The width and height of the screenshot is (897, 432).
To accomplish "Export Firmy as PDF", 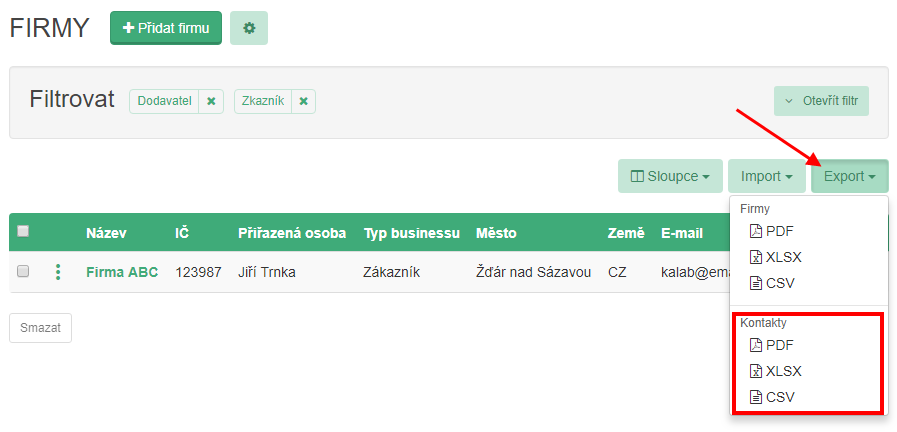I will 771,231.
